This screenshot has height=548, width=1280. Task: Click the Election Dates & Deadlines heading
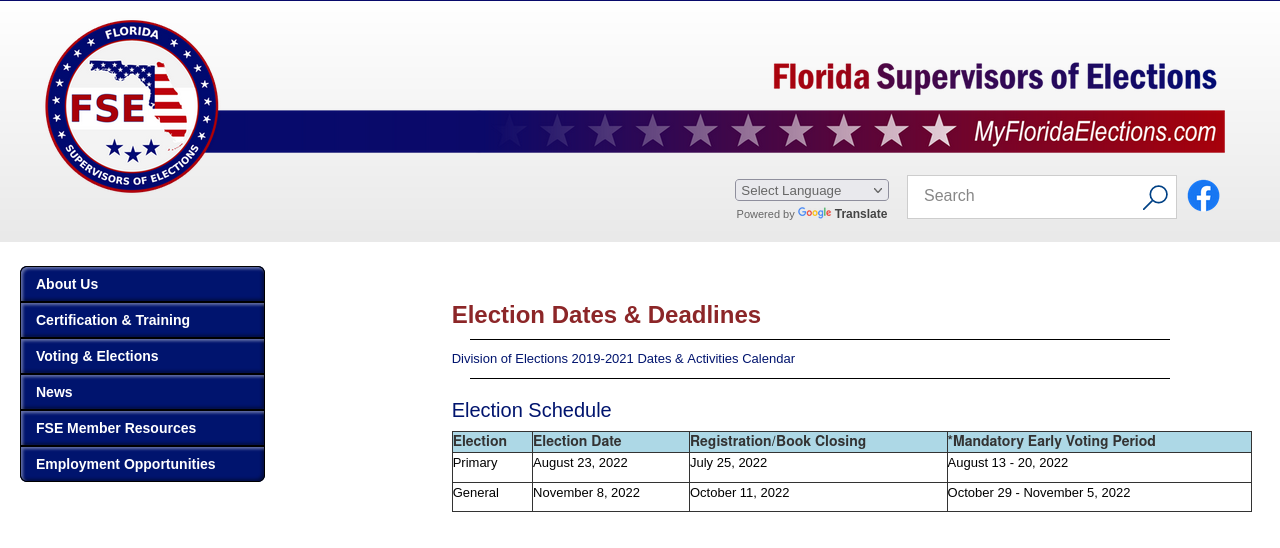pyautogui.click(x=606, y=315)
